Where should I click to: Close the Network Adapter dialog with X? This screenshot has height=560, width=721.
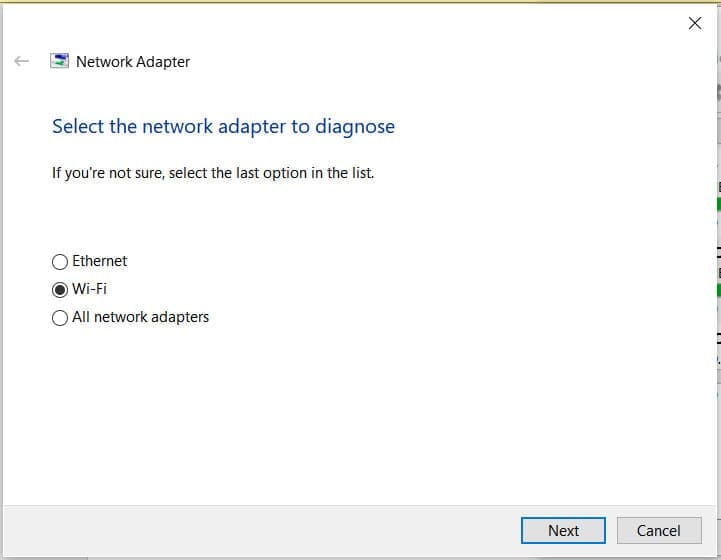pyautogui.click(x=695, y=23)
